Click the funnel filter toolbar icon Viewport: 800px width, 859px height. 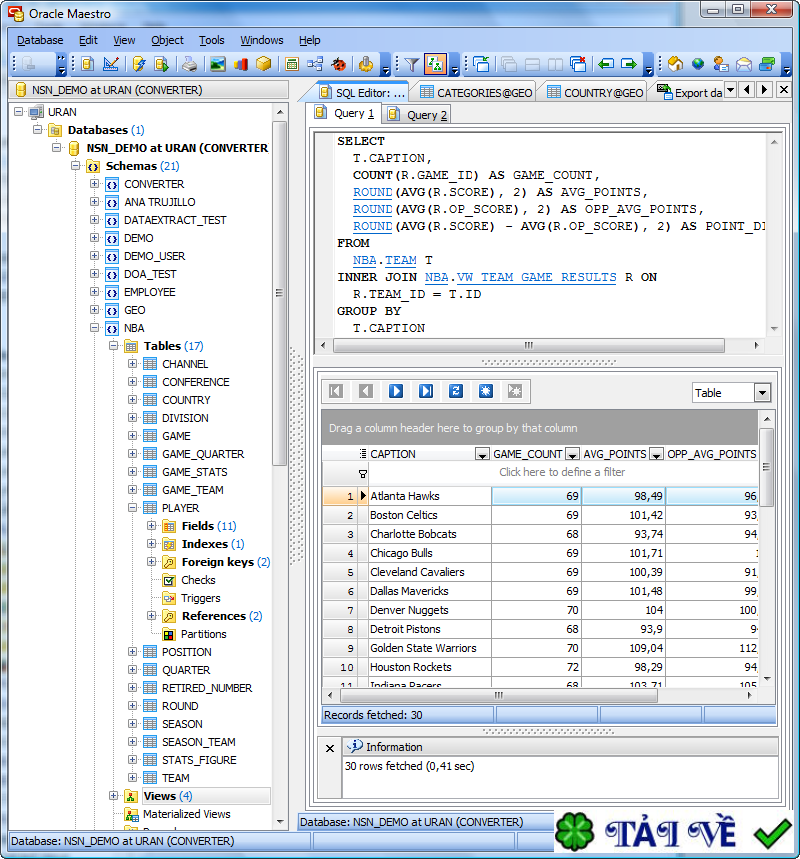pyautogui.click(x=411, y=64)
